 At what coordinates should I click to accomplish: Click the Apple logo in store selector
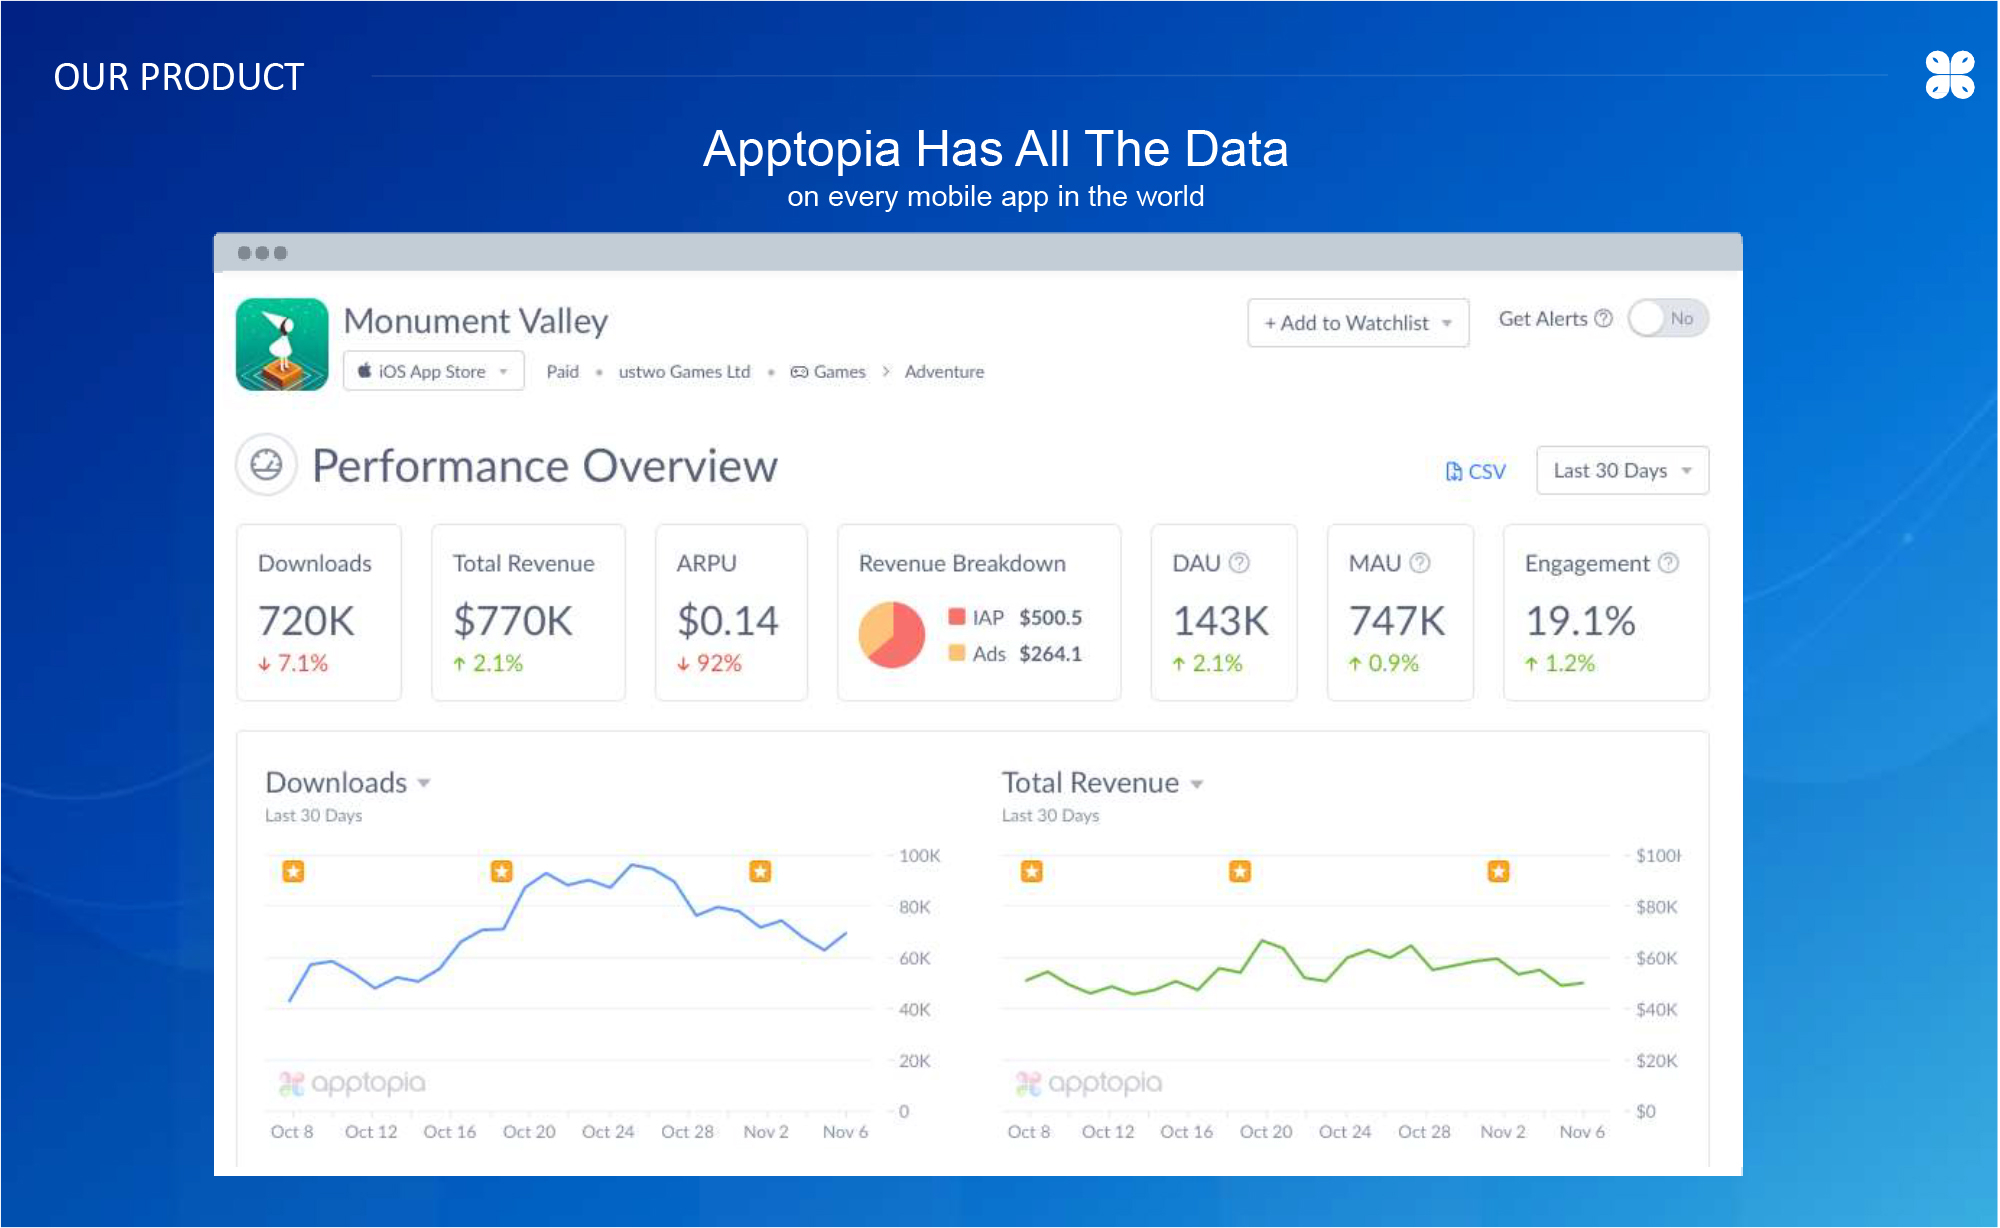click(x=365, y=371)
